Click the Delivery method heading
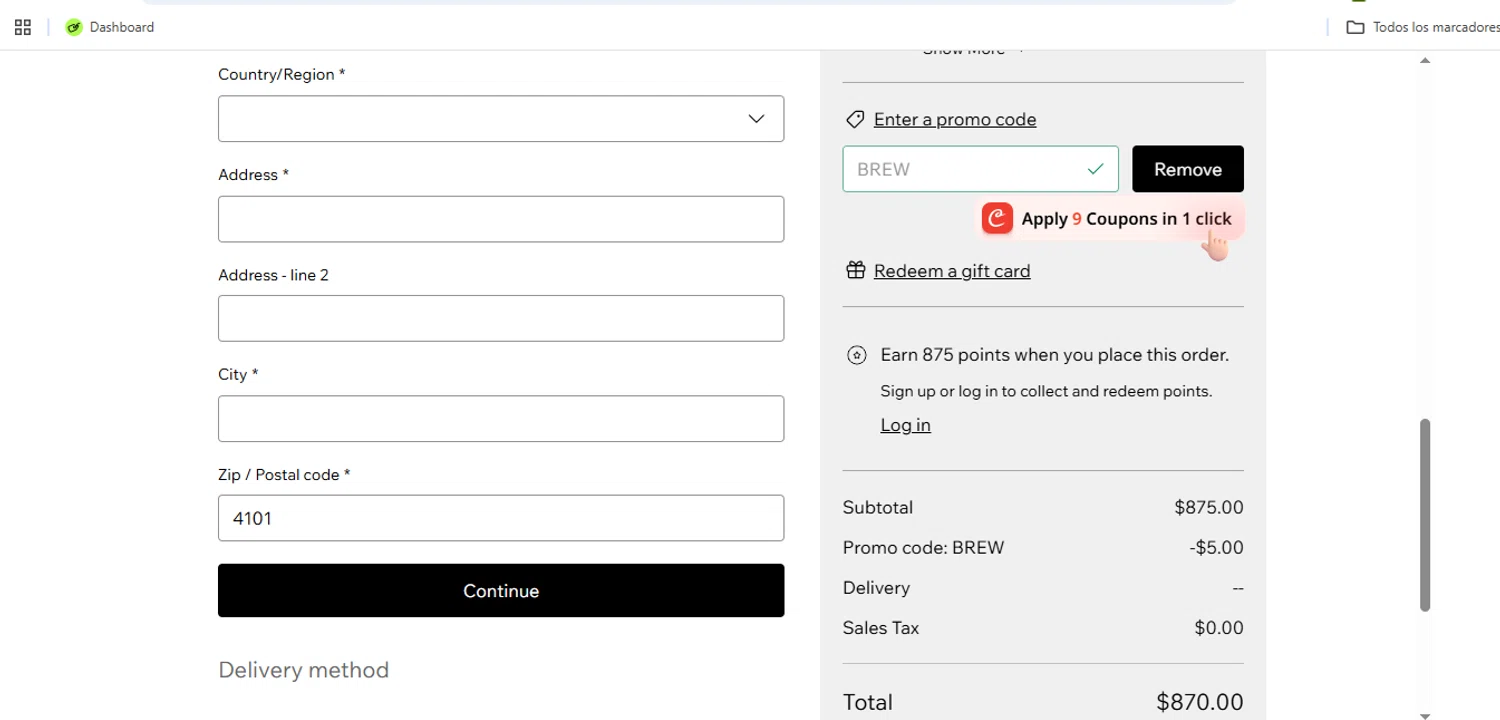Image resolution: width=1500 pixels, height=720 pixels. point(304,670)
